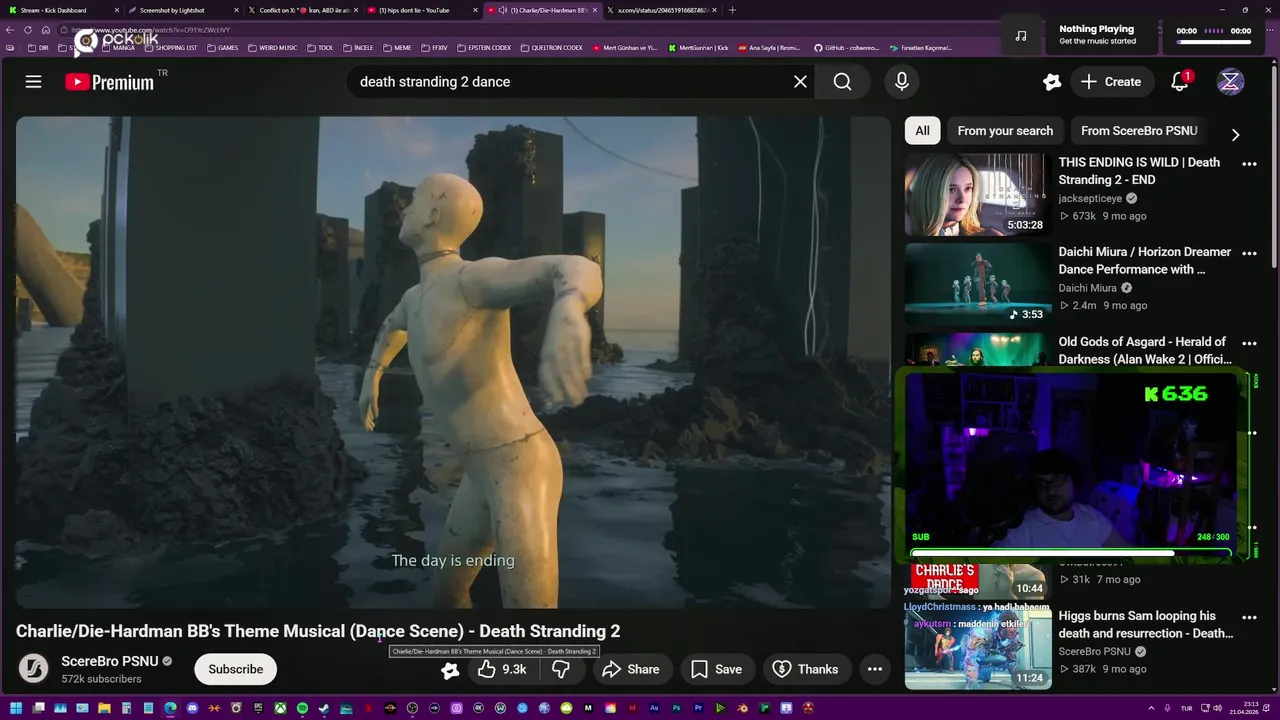The image size is (1280, 720).
Task: Save the video to a playlist
Action: (717, 669)
